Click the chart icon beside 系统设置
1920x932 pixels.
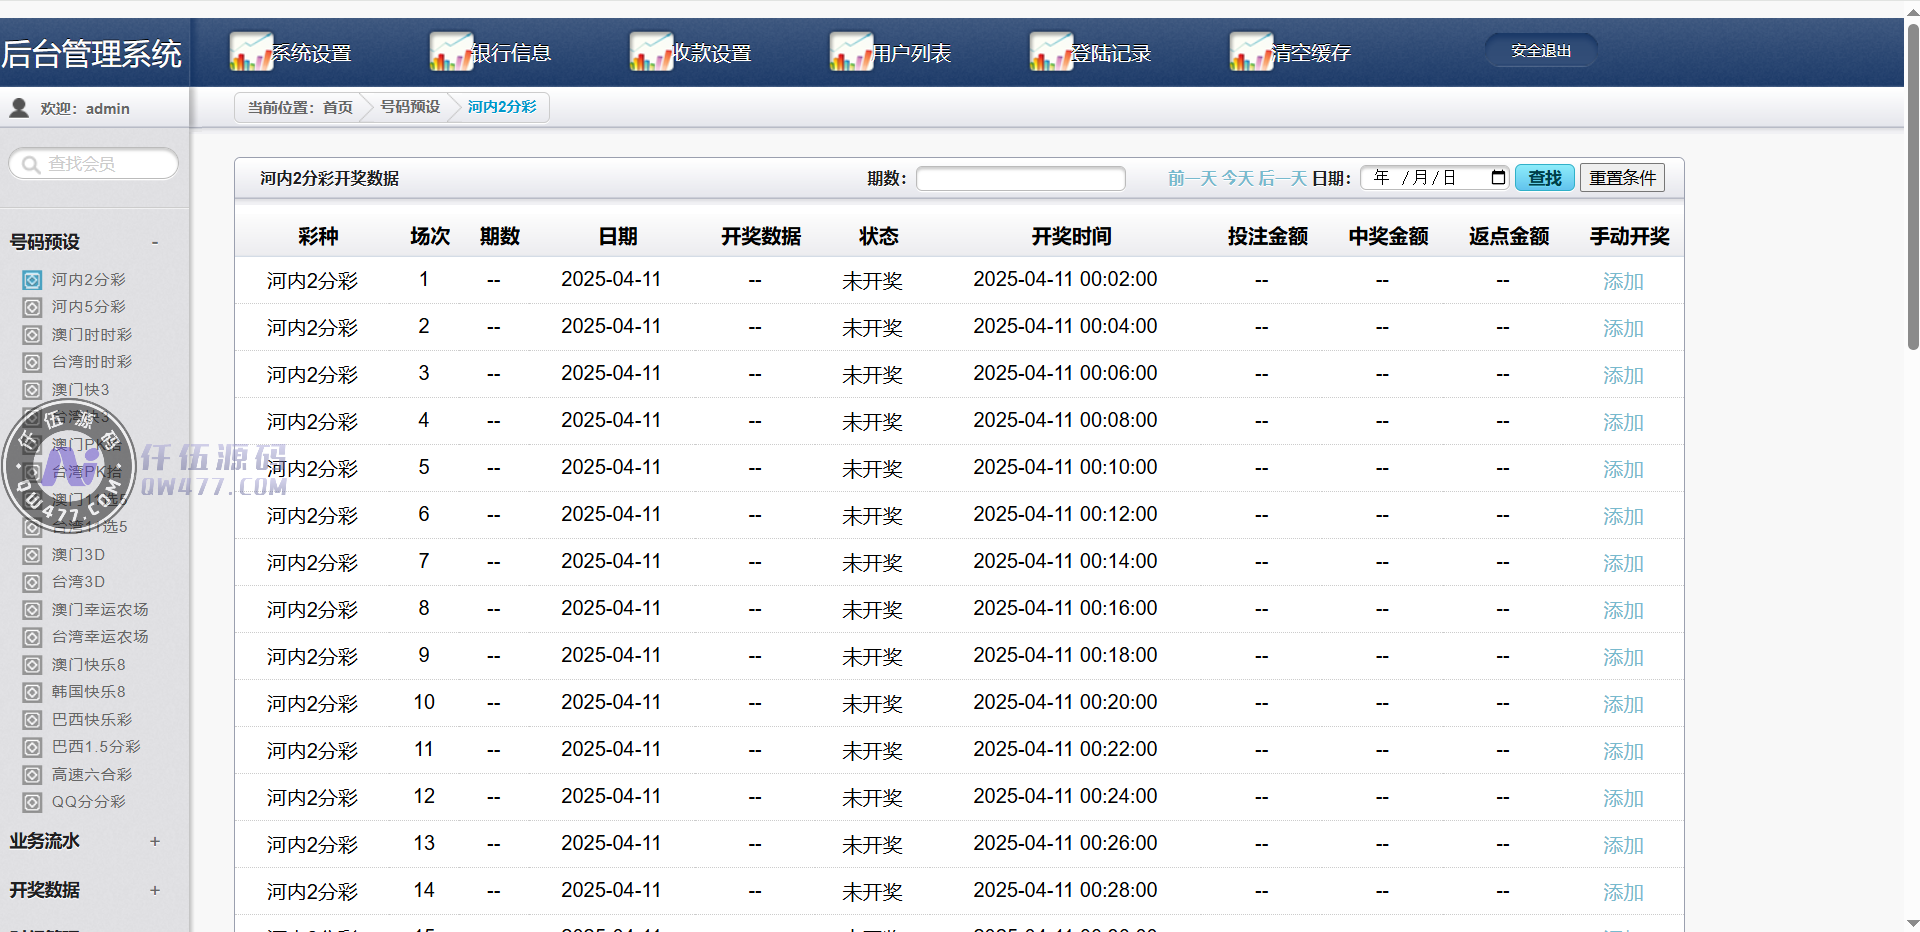(250, 52)
